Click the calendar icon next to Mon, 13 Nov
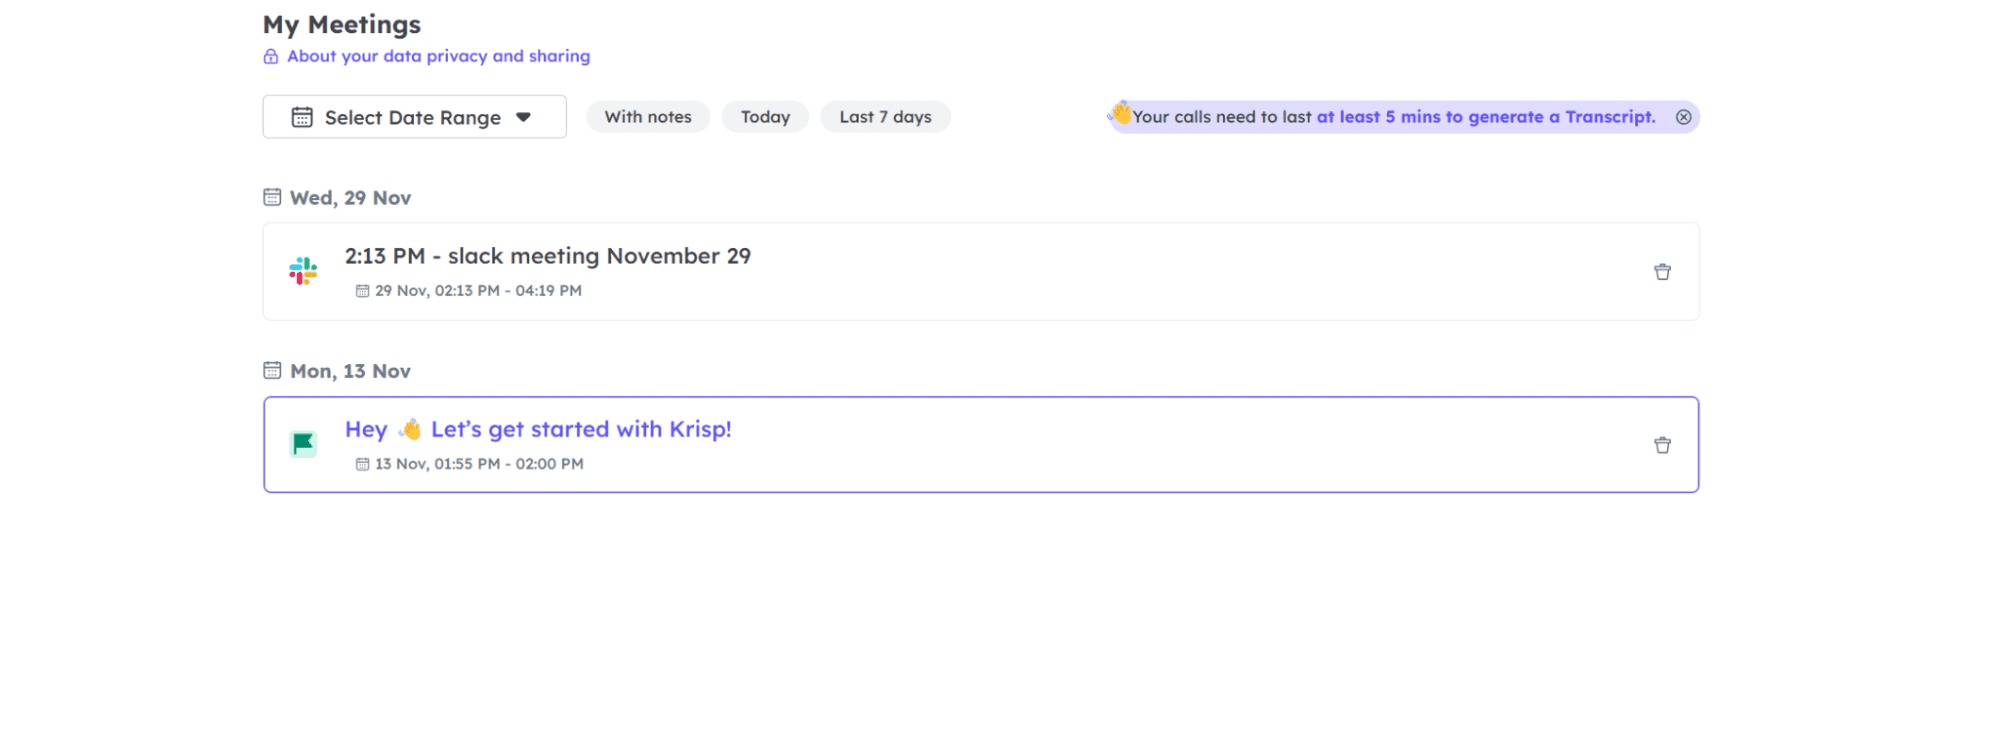Screen dimensions: 1999x750 (272, 371)
